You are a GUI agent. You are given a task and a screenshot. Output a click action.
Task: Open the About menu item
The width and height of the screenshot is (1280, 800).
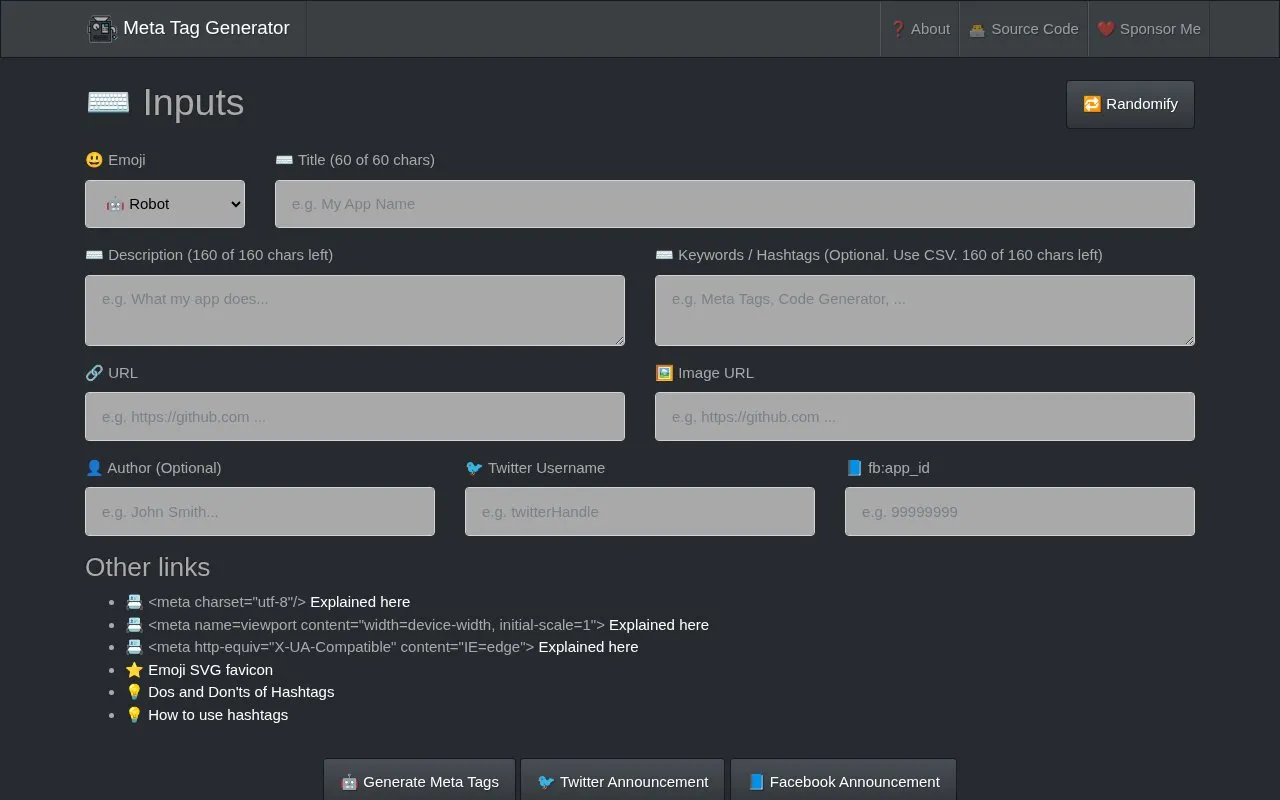click(x=920, y=29)
